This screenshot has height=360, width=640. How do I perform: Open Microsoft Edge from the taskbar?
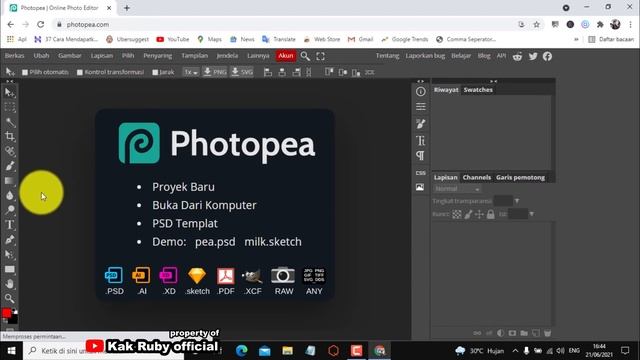tap(242, 351)
